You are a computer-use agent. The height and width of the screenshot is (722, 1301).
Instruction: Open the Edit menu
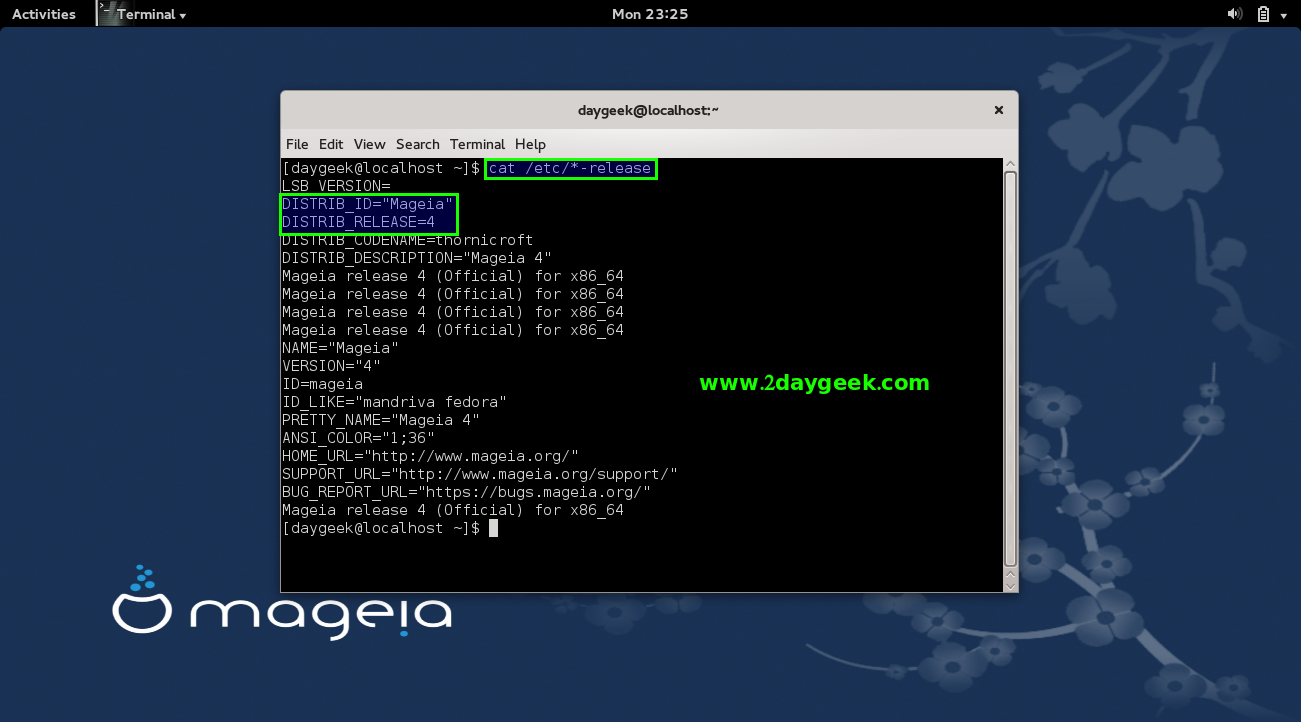(x=331, y=144)
